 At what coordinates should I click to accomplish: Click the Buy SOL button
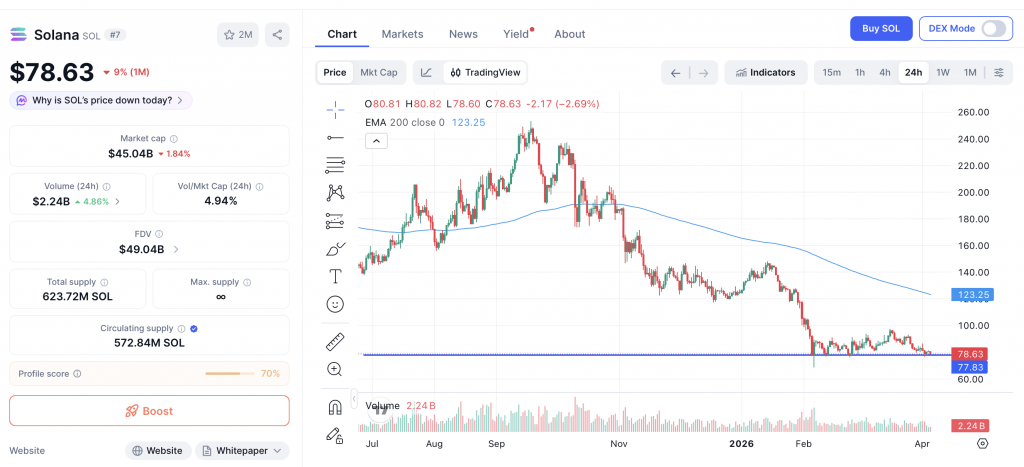click(881, 28)
